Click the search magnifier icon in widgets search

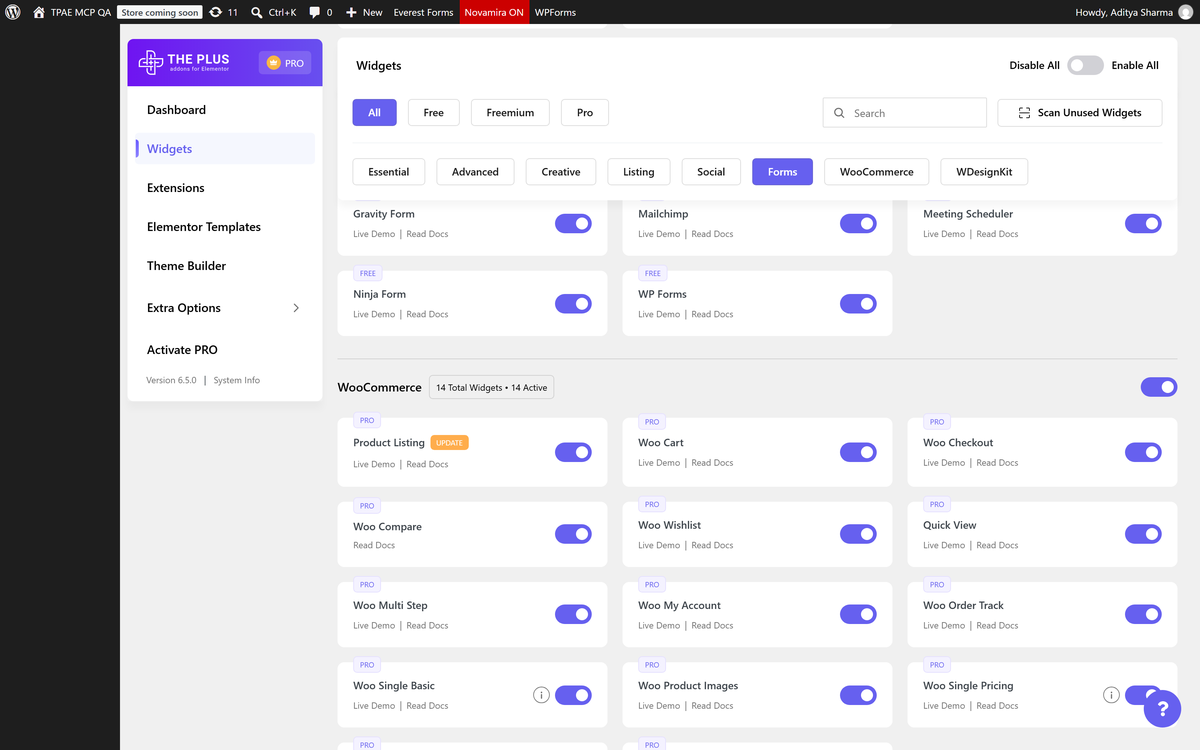point(839,113)
